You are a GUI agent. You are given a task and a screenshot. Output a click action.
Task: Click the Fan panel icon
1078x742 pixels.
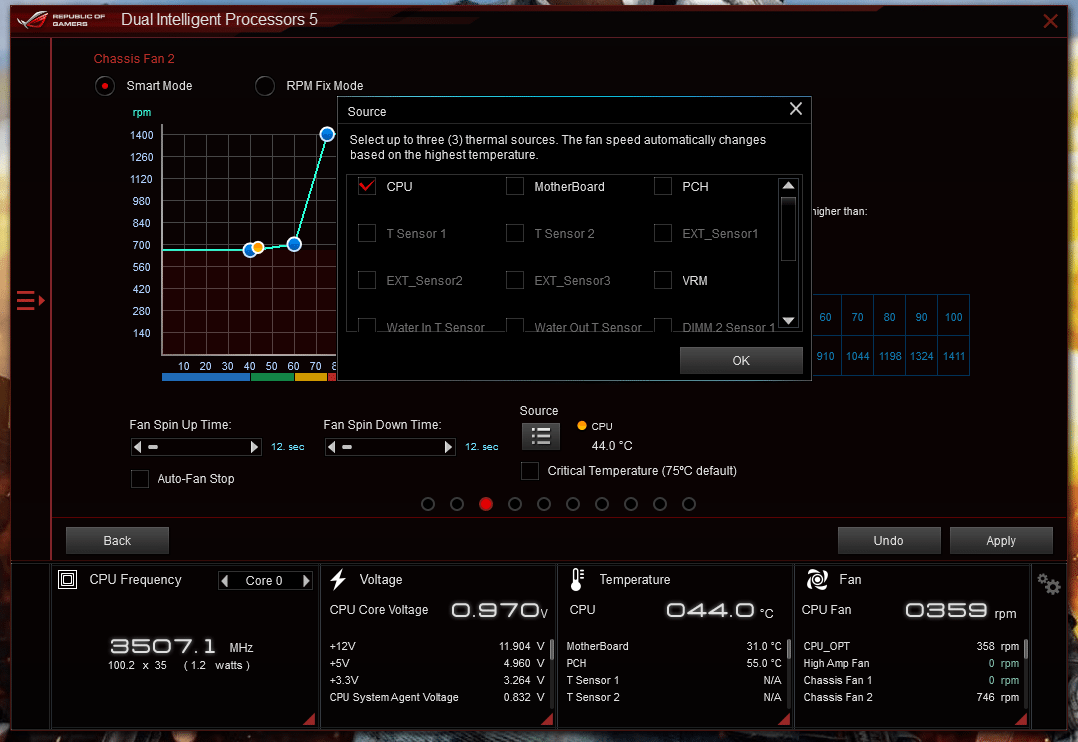click(x=817, y=580)
